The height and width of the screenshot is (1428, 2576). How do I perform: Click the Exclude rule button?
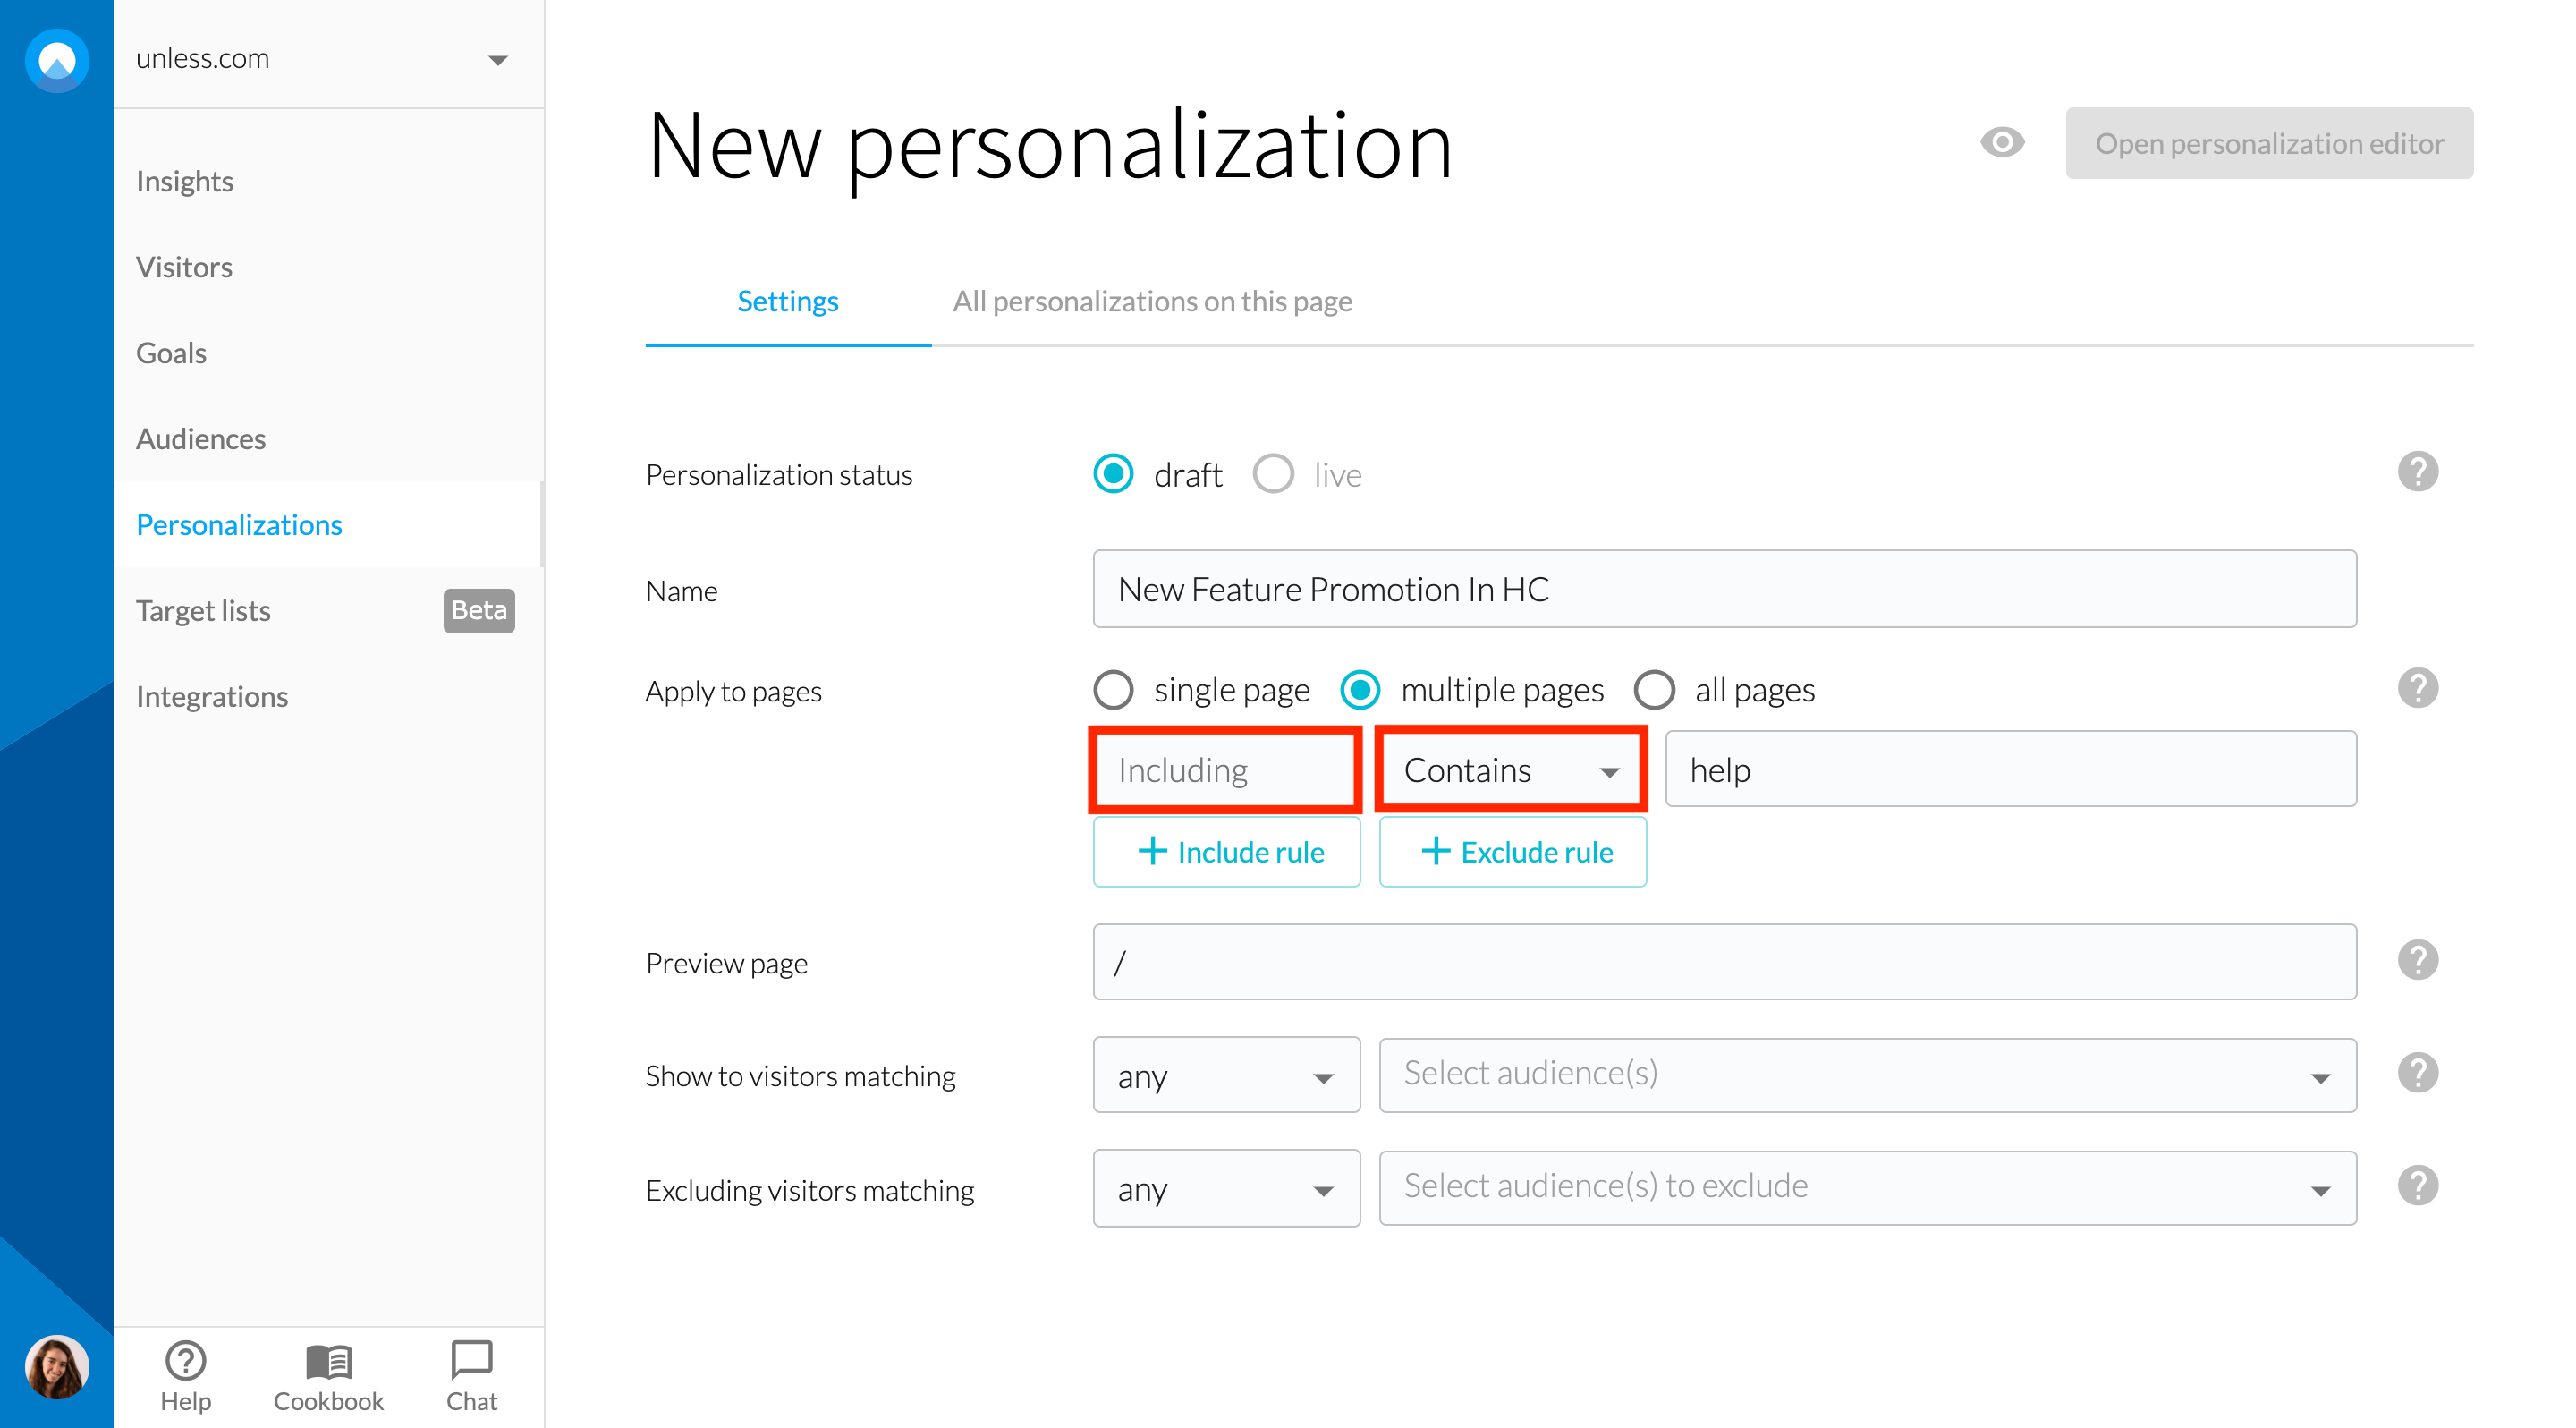pyautogui.click(x=1512, y=852)
